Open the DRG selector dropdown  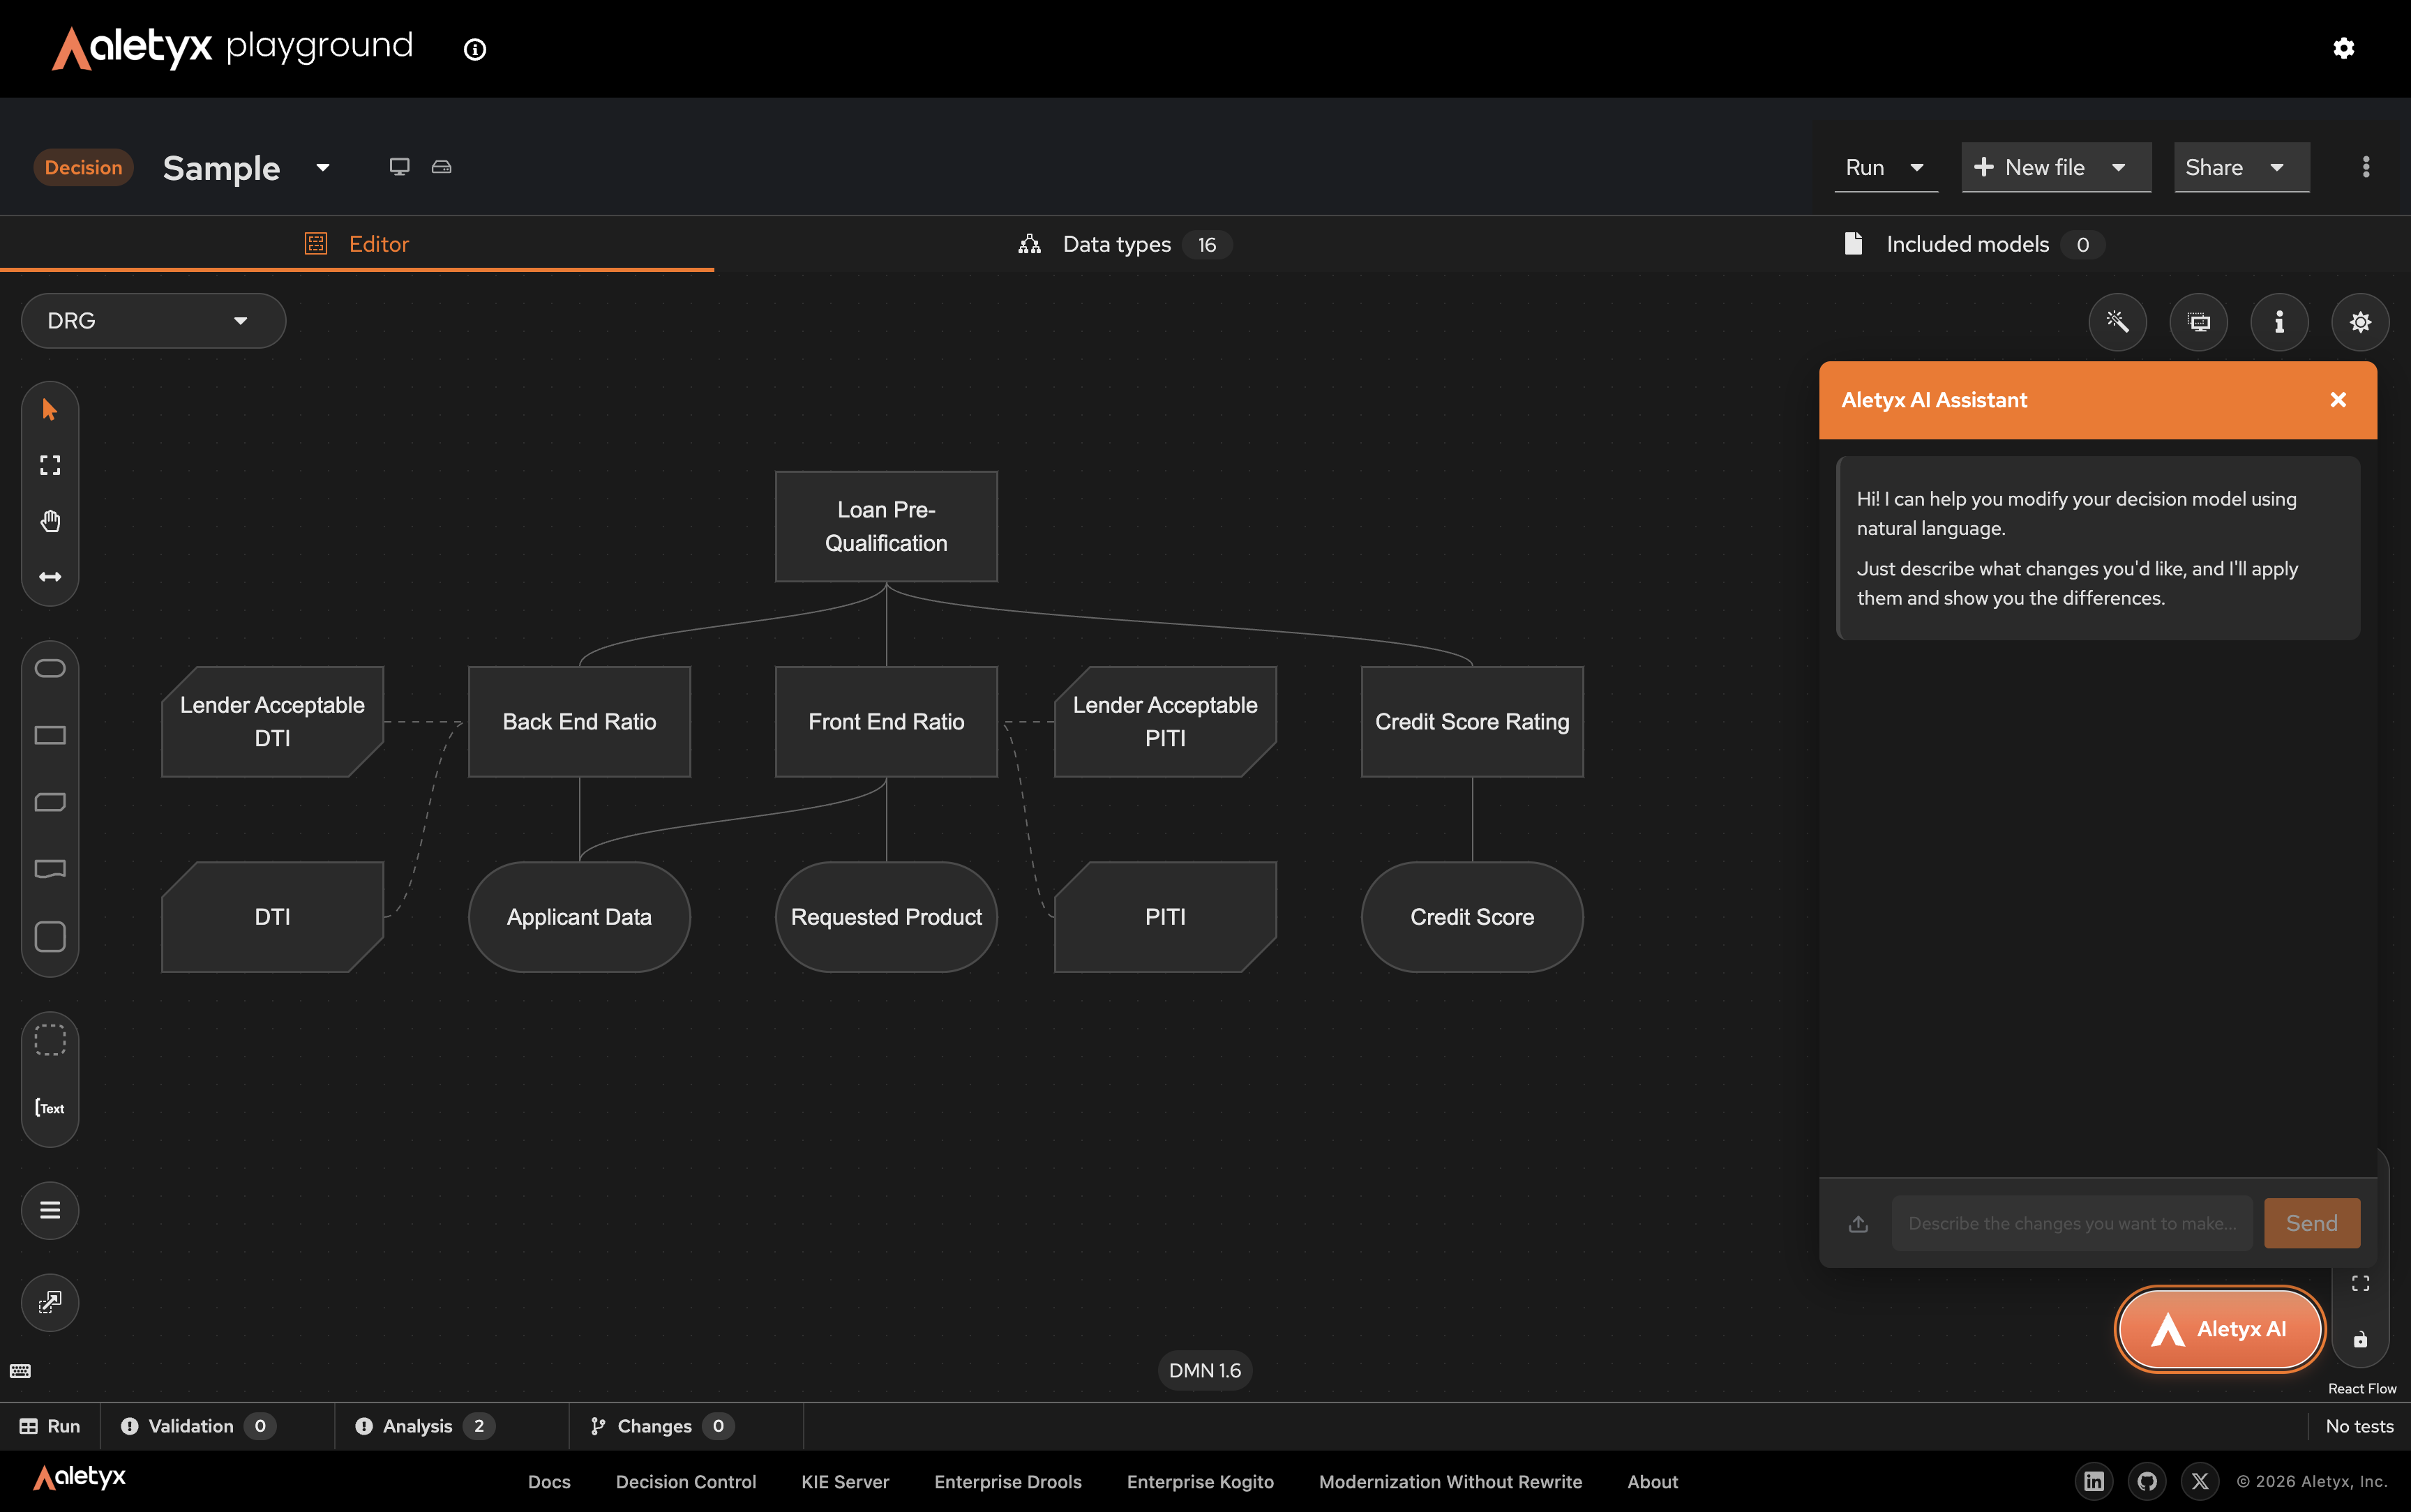click(153, 321)
